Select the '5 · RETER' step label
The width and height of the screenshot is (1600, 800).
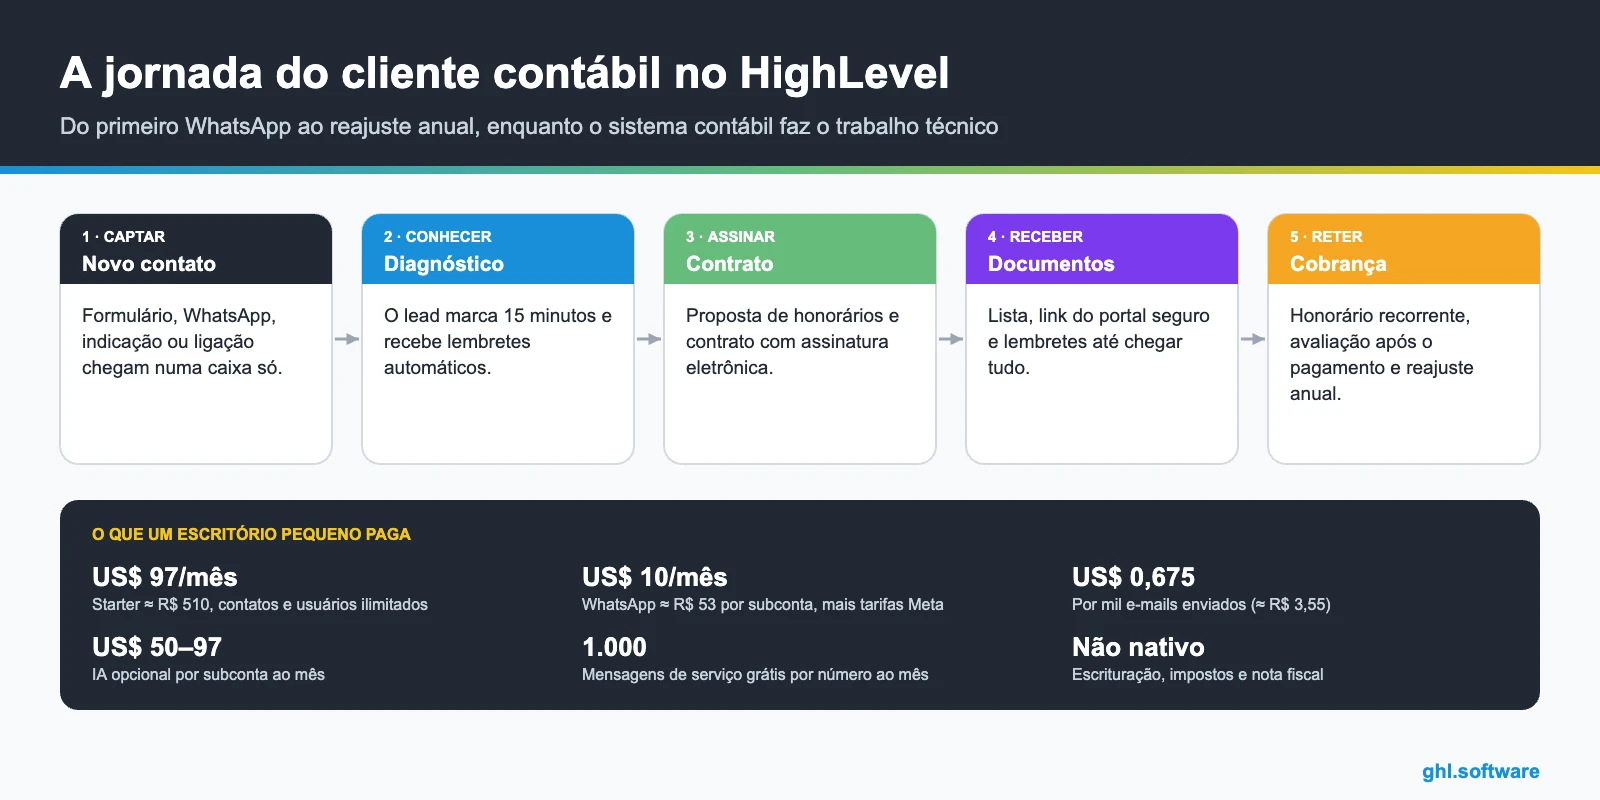click(x=1326, y=237)
